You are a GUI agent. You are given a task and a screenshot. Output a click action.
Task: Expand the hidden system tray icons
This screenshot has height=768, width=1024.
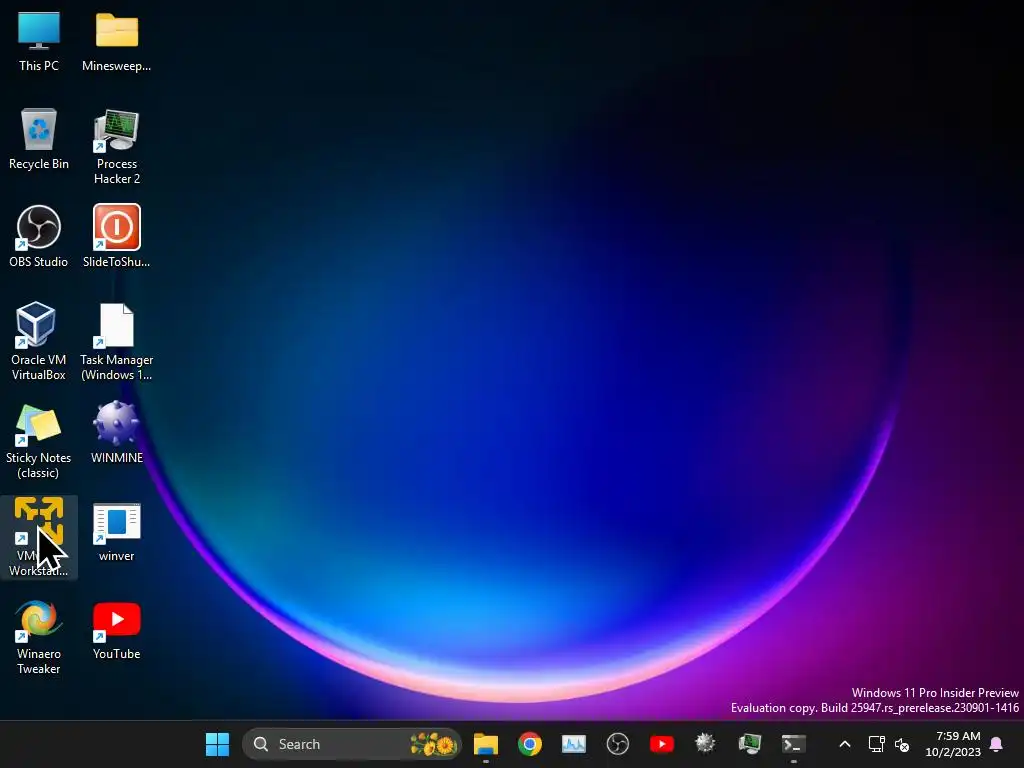point(844,744)
